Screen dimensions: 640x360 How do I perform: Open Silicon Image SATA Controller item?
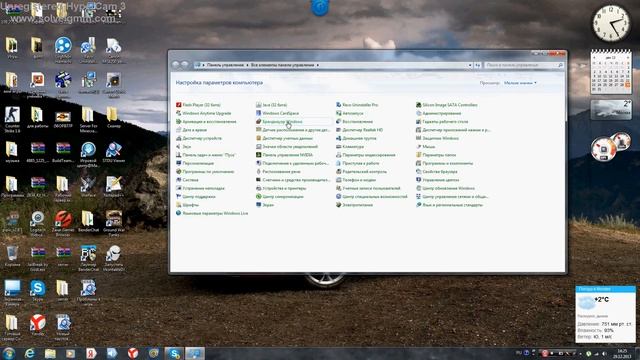pos(447,105)
